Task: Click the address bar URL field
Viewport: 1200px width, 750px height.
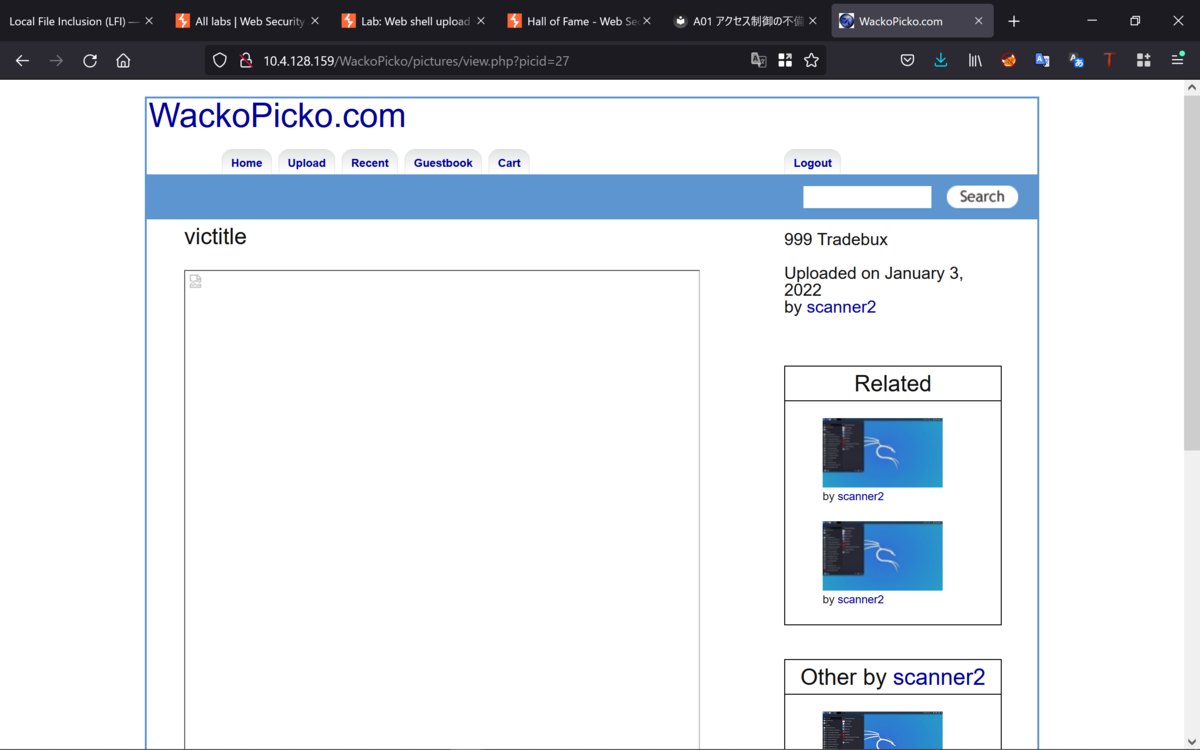Action: [x=500, y=60]
